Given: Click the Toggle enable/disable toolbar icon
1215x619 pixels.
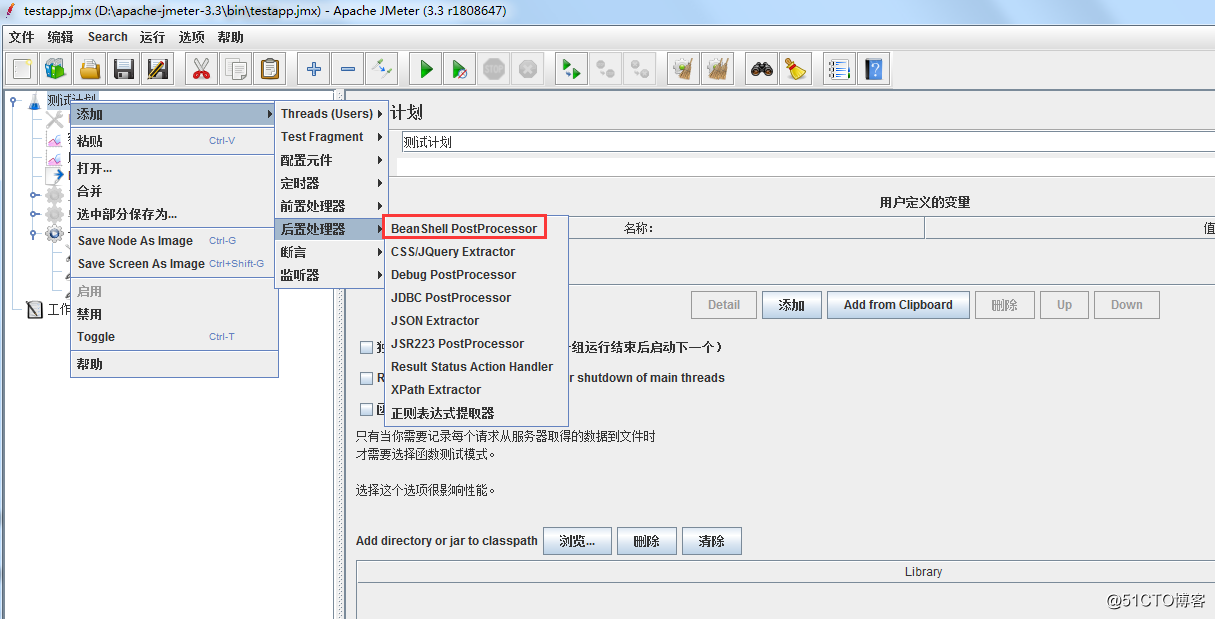Looking at the screenshot, I should click(x=381, y=69).
